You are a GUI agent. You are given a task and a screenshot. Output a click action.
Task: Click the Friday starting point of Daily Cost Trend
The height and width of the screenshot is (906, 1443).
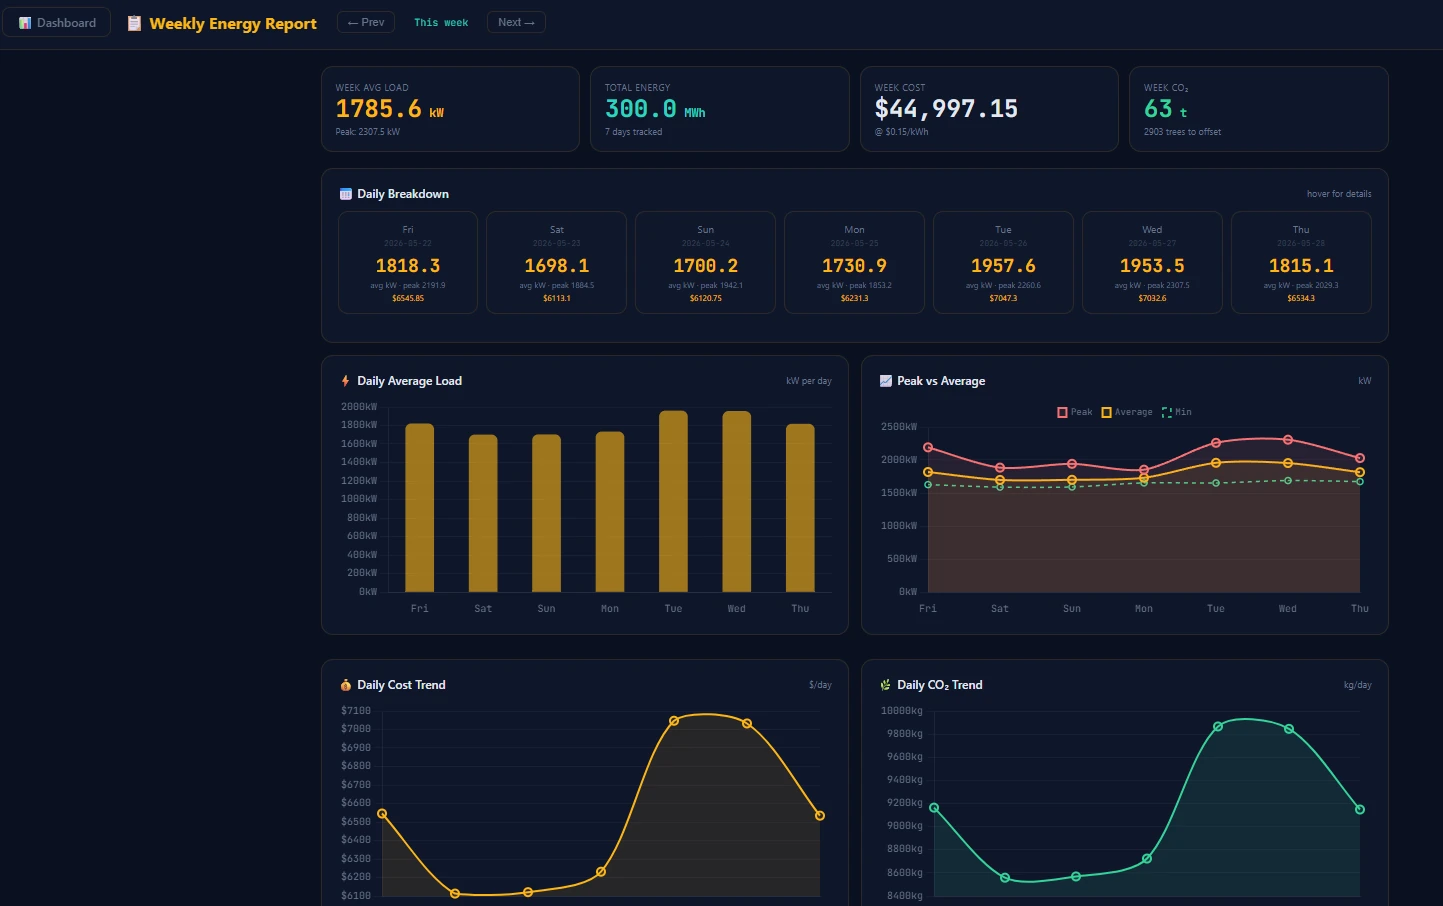[382, 814]
